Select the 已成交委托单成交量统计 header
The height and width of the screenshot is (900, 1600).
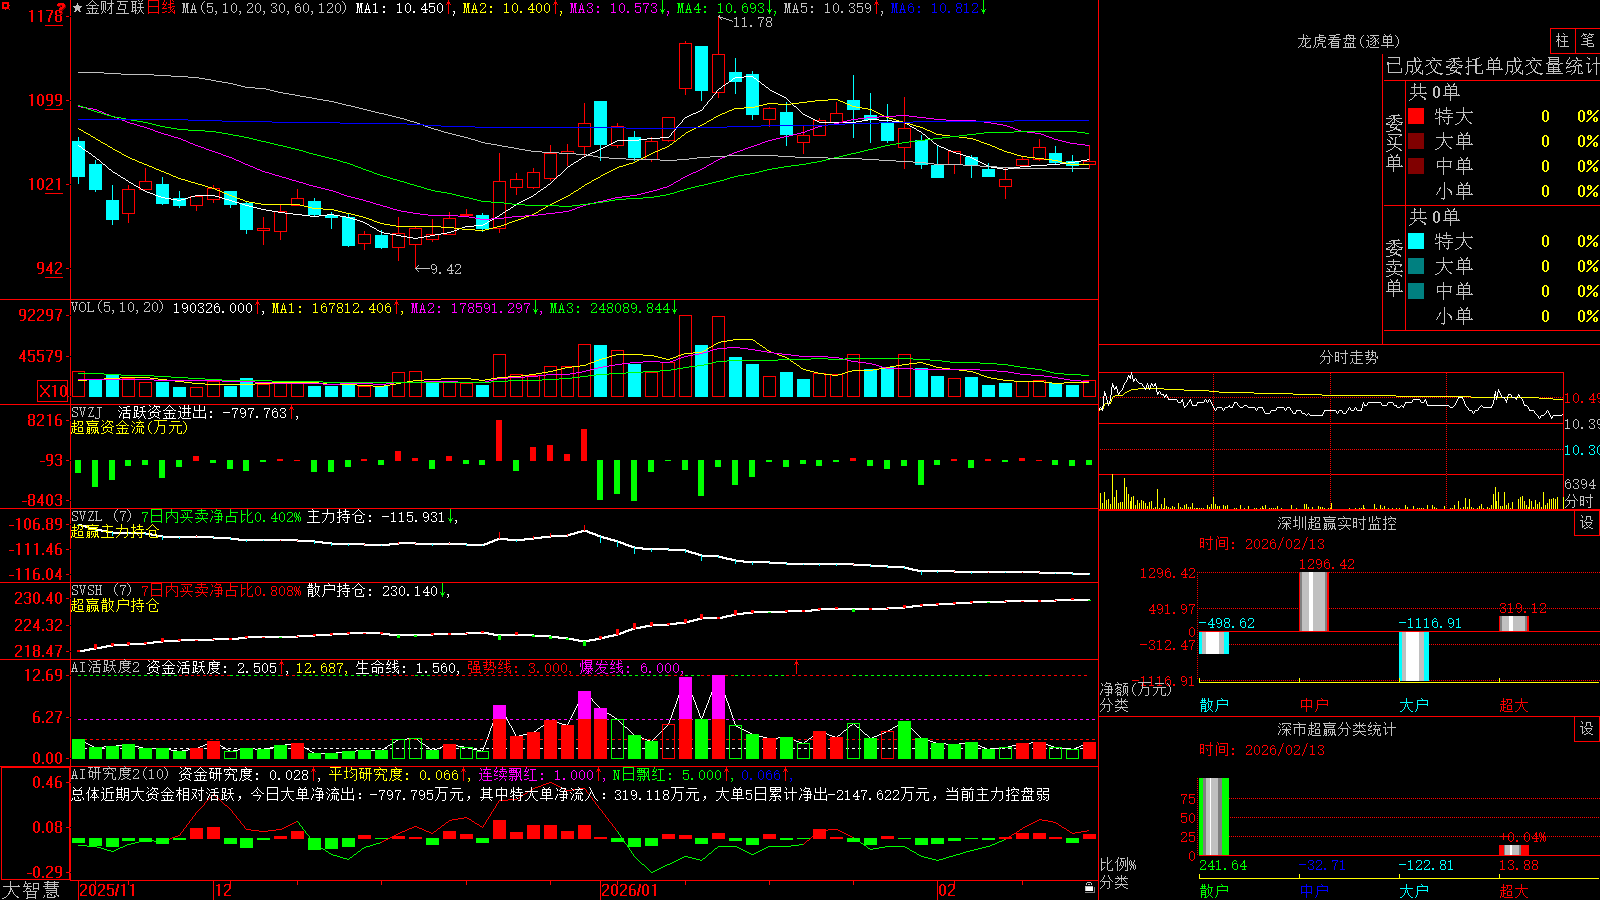click(x=1492, y=66)
